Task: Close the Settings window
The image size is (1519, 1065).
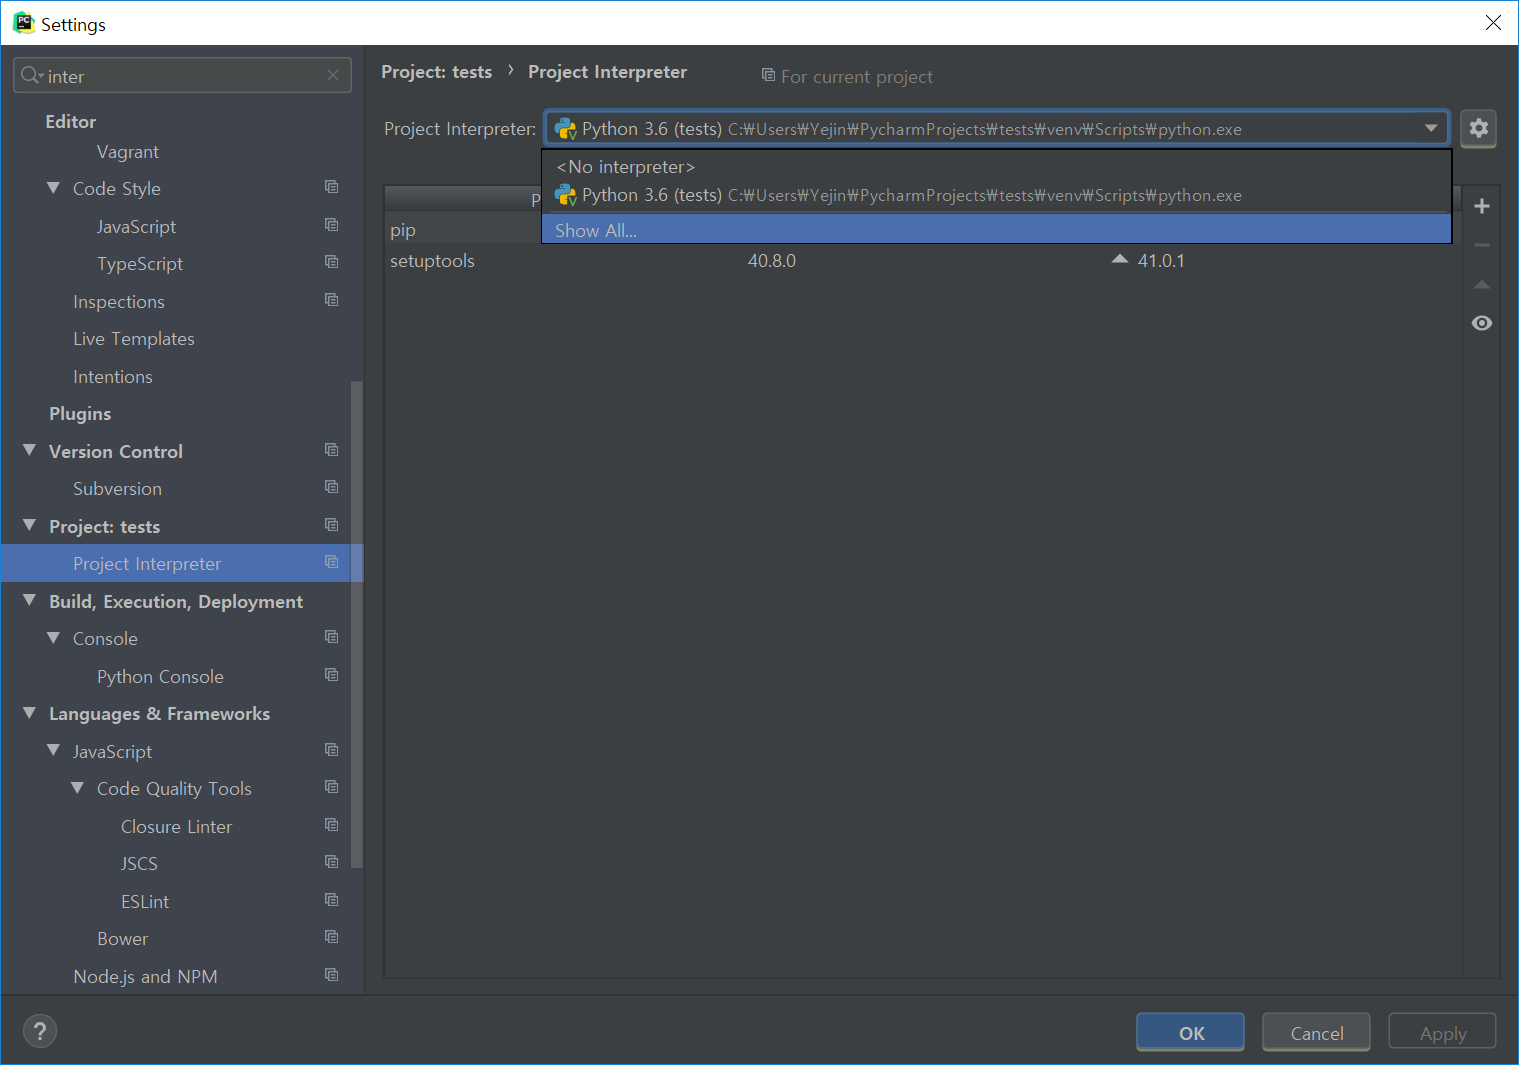Action: (x=1493, y=23)
